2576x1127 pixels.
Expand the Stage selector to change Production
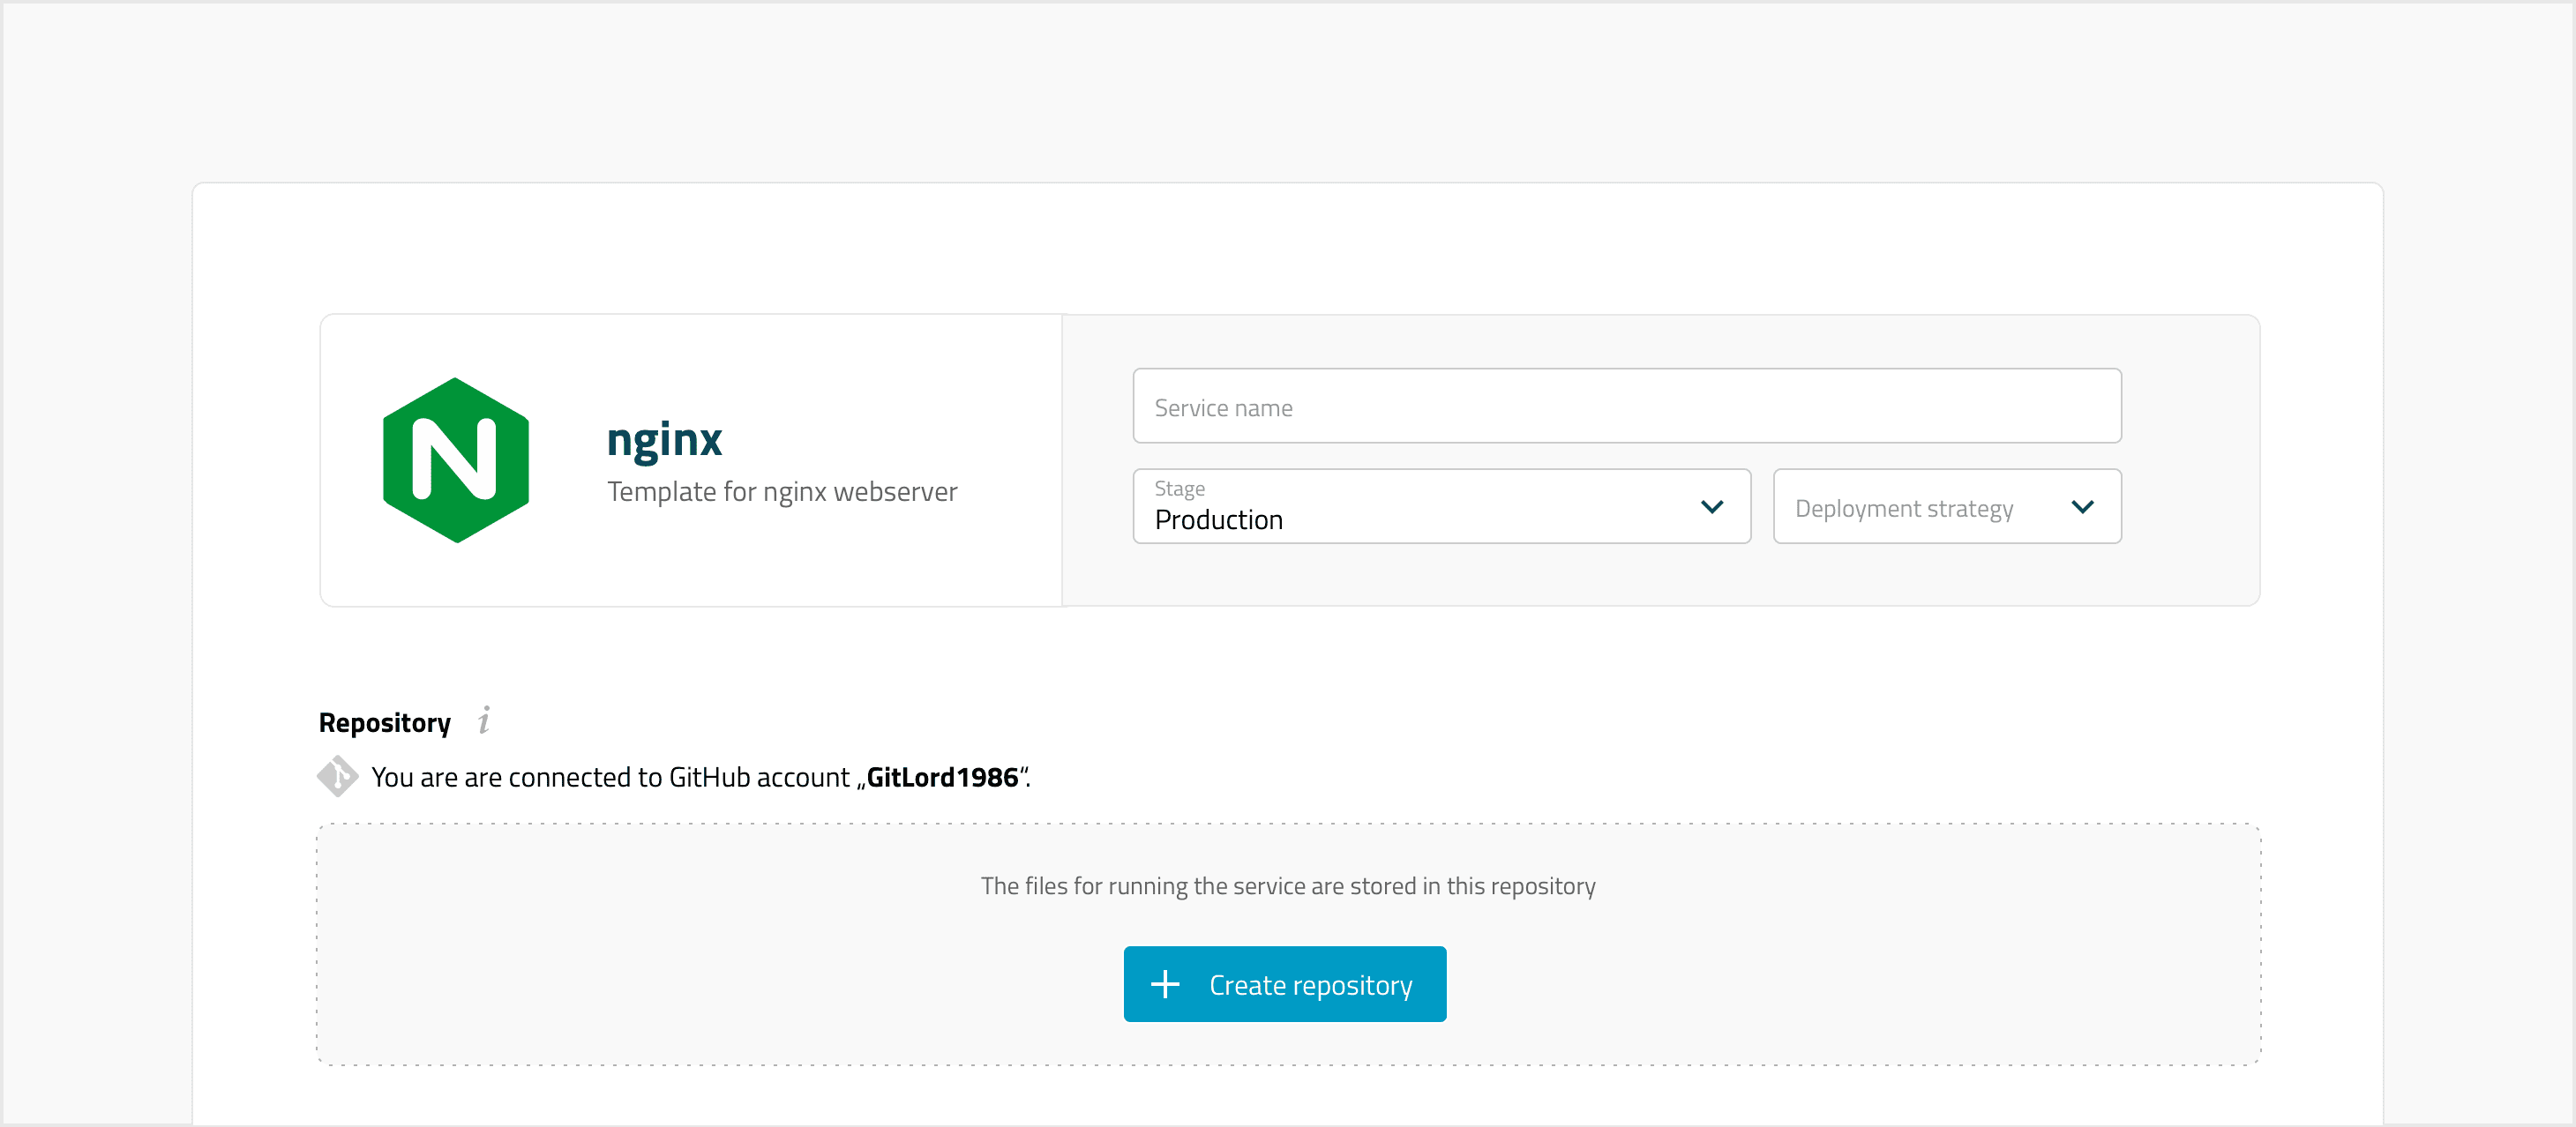1440,506
